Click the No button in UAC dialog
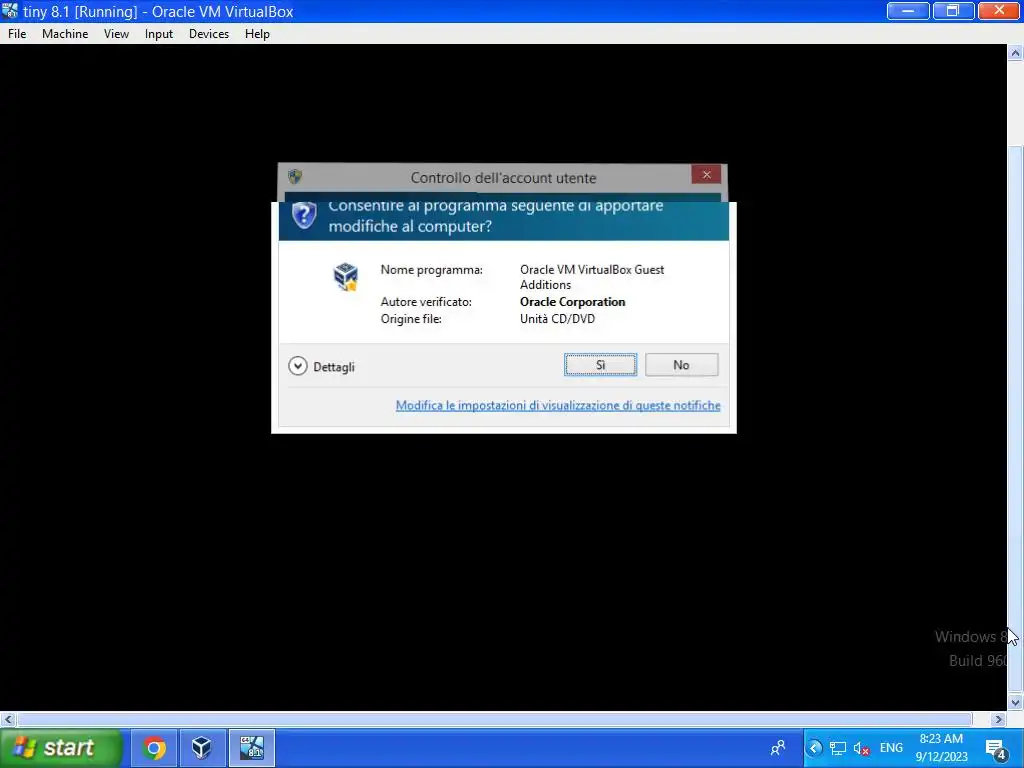Viewport: 1024px width, 768px height. (681, 365)
